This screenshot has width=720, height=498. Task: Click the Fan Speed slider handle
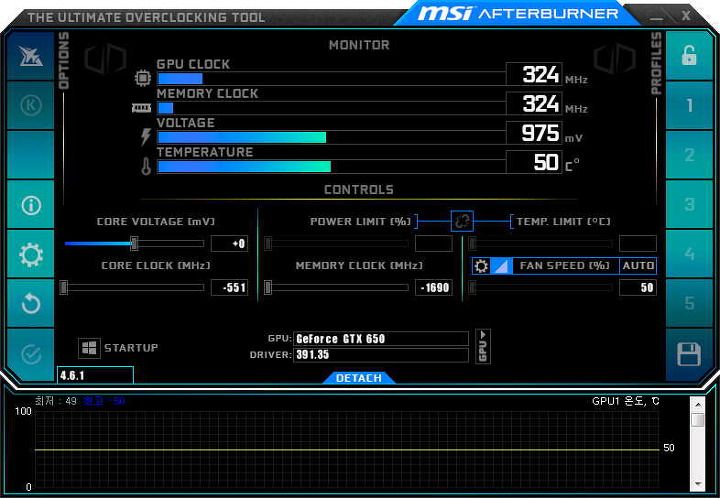click(472, 288)
